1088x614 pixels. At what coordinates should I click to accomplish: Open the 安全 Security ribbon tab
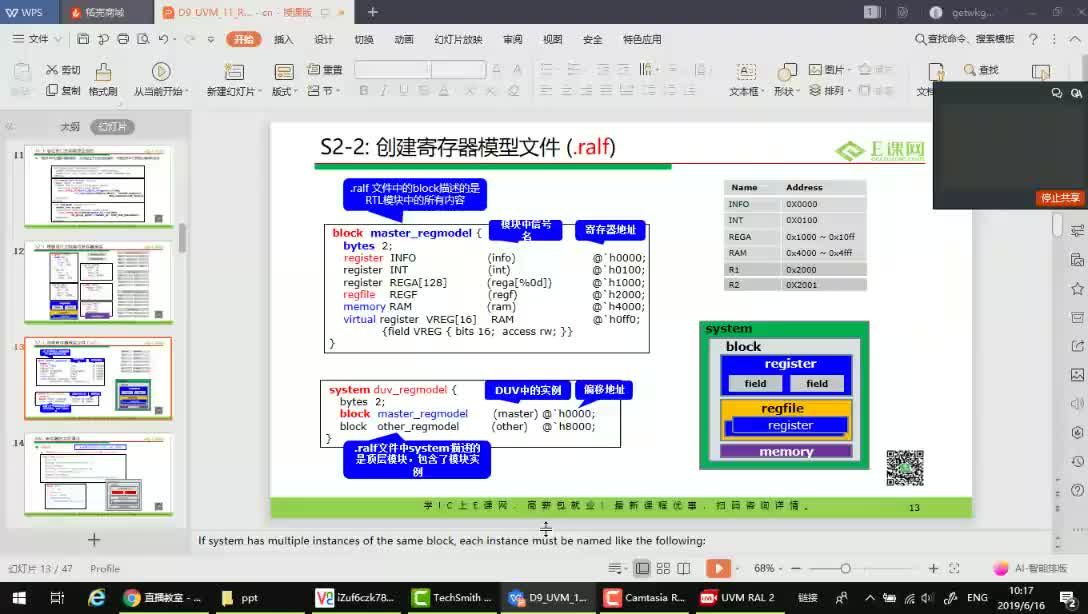(x=593, y=40)
